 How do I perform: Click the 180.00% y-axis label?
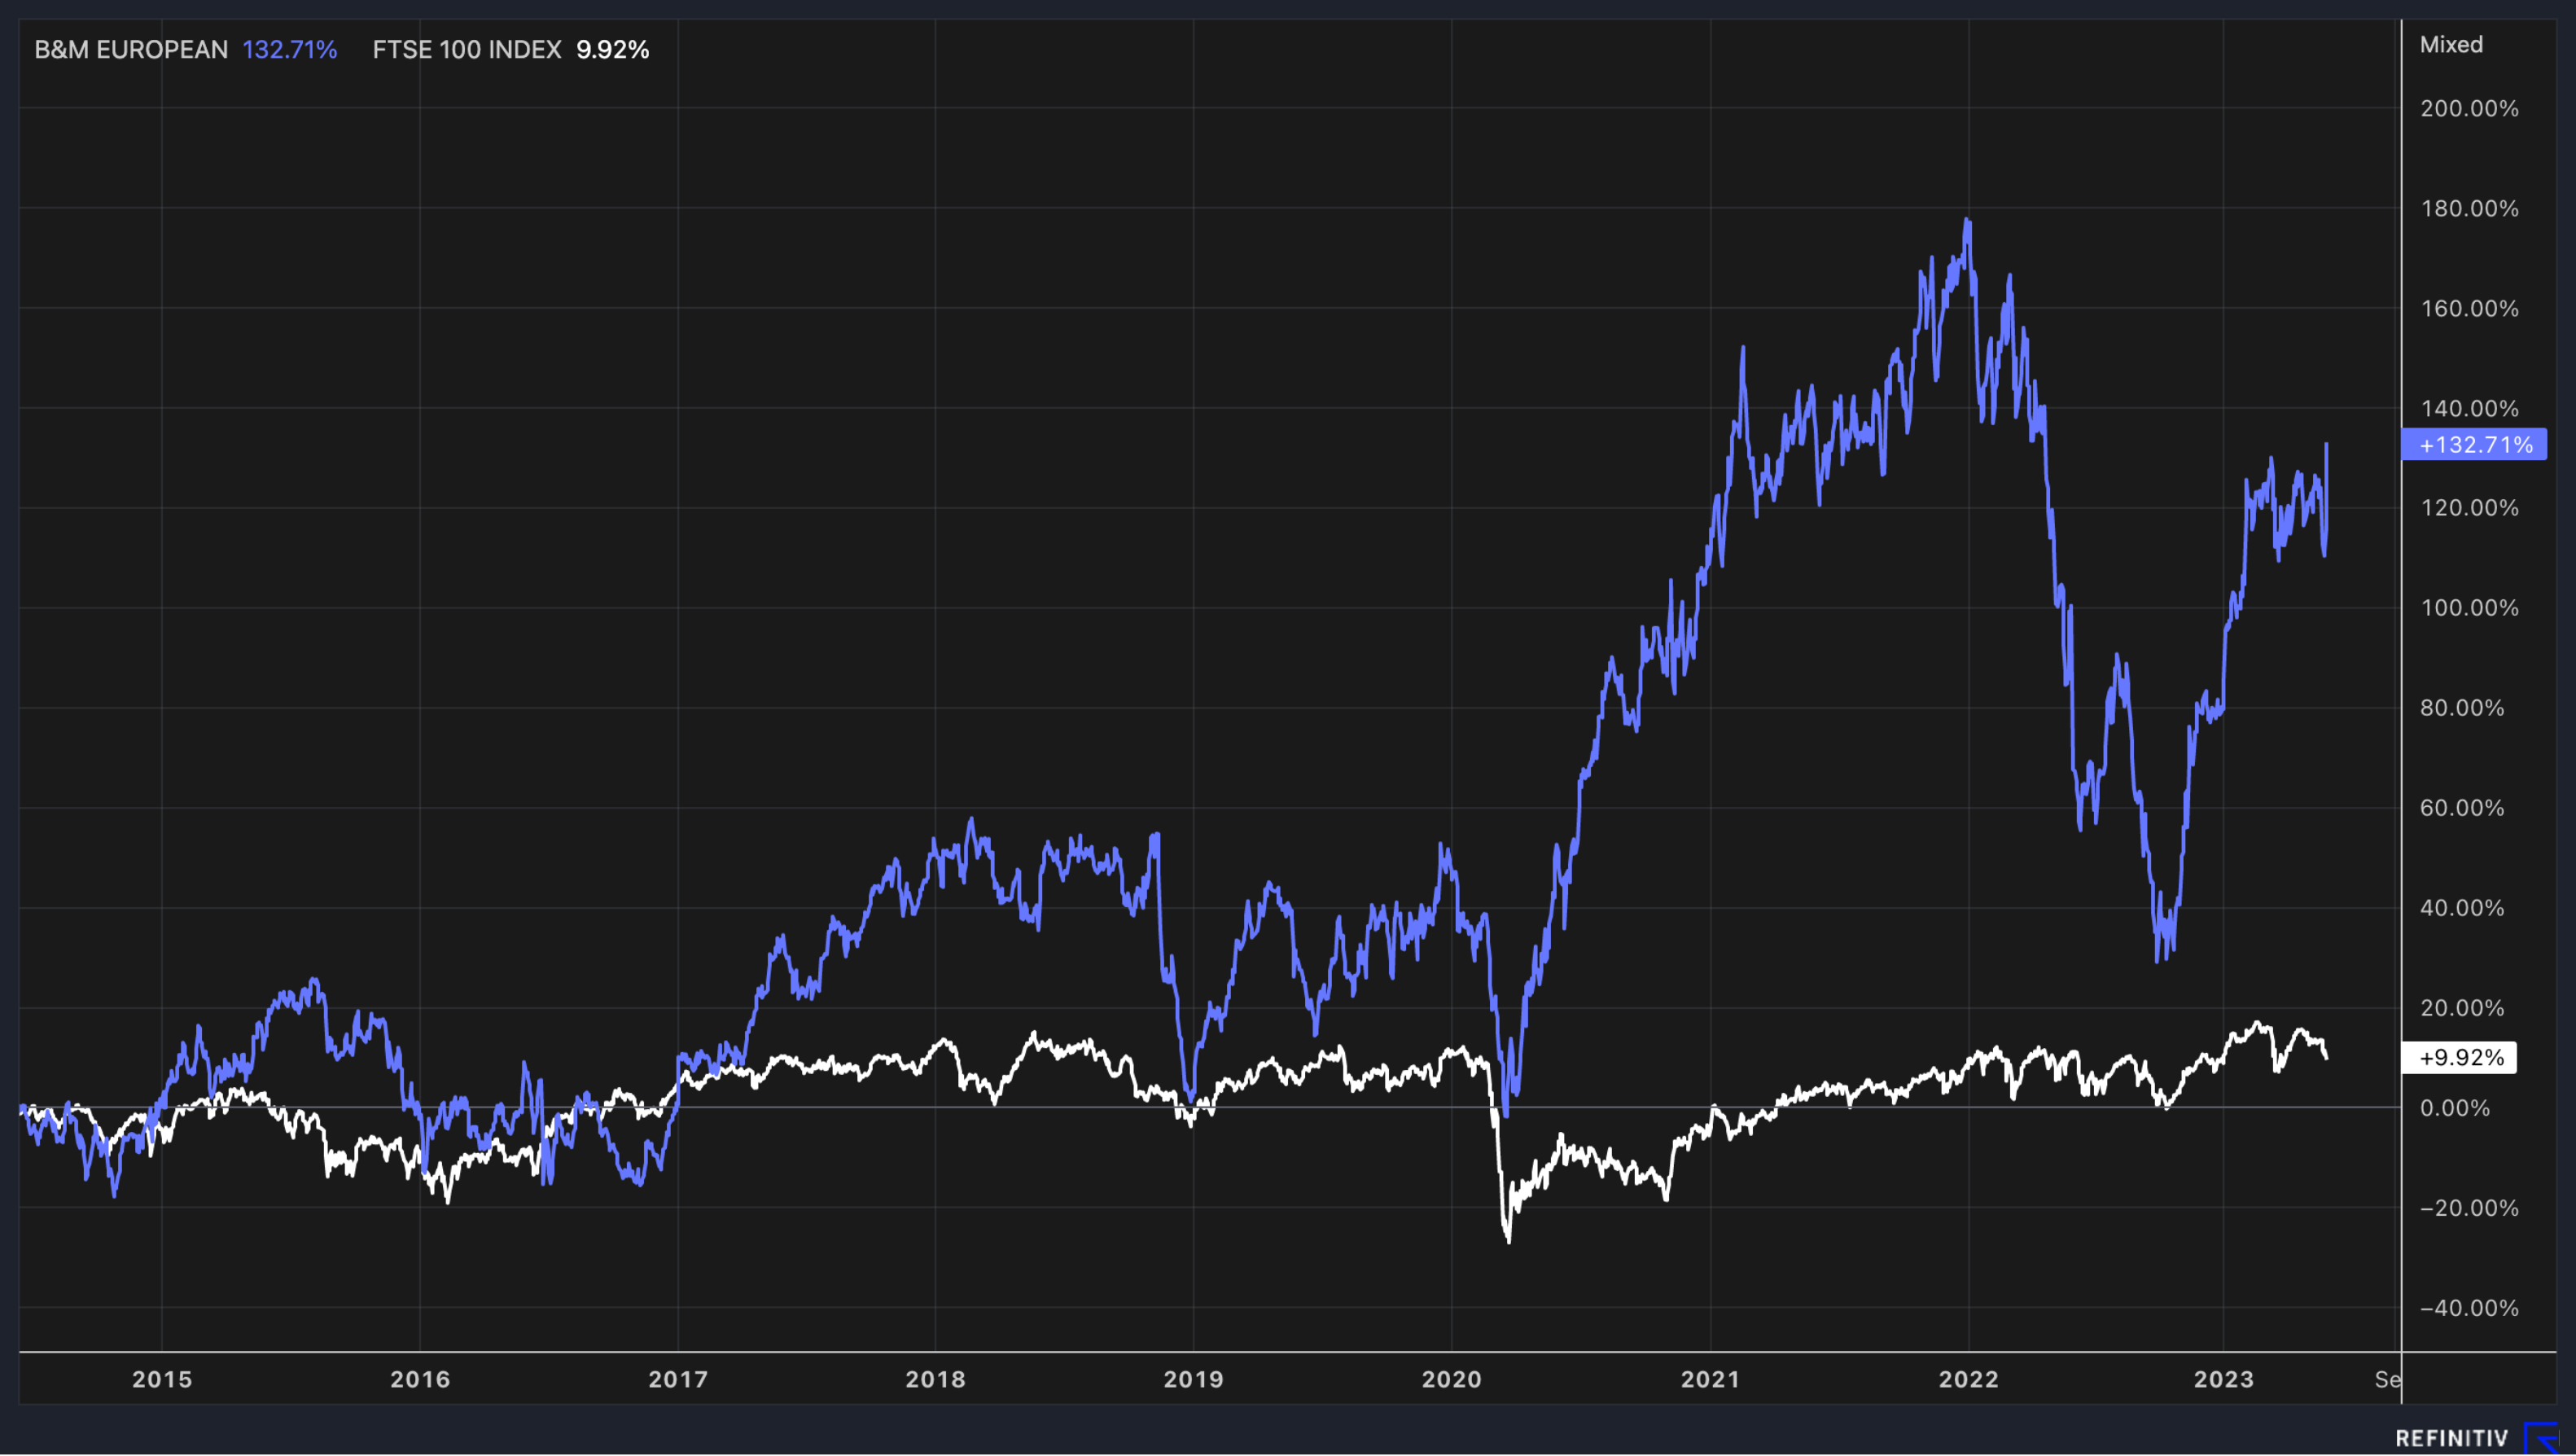click(2469, 208)
